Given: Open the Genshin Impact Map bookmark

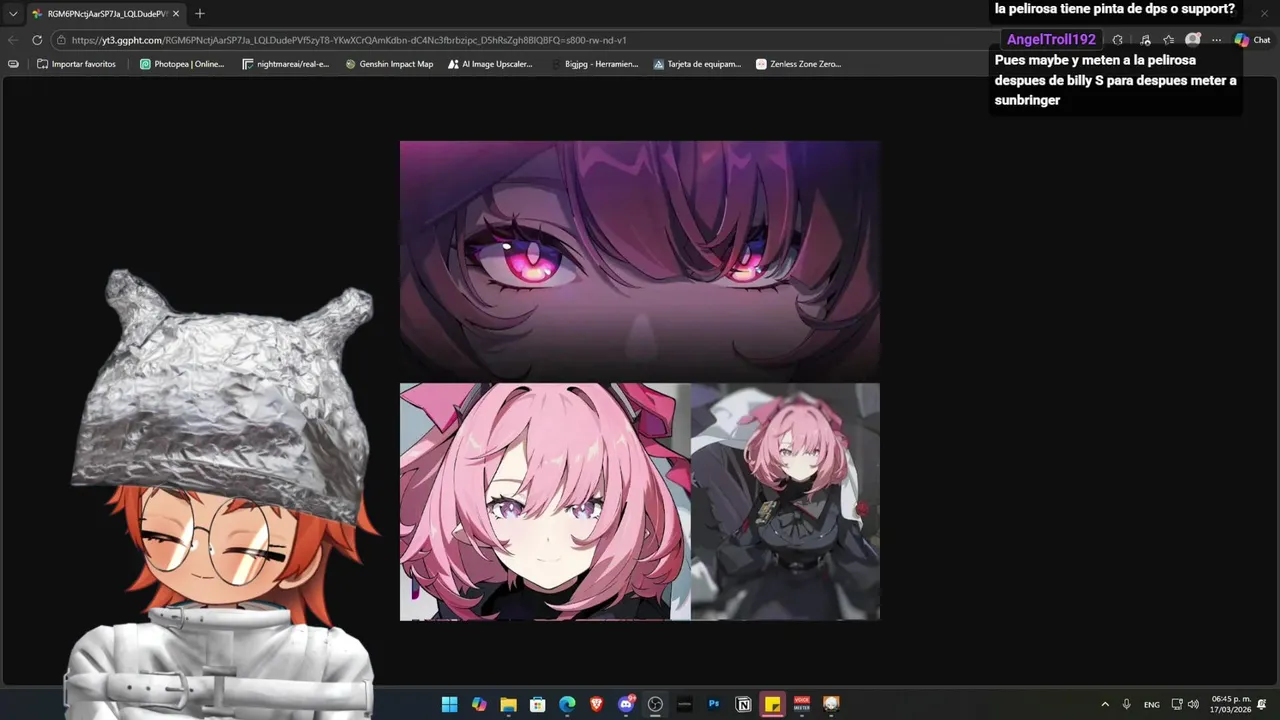Looking at the screenshot, I should click(390, 64).
